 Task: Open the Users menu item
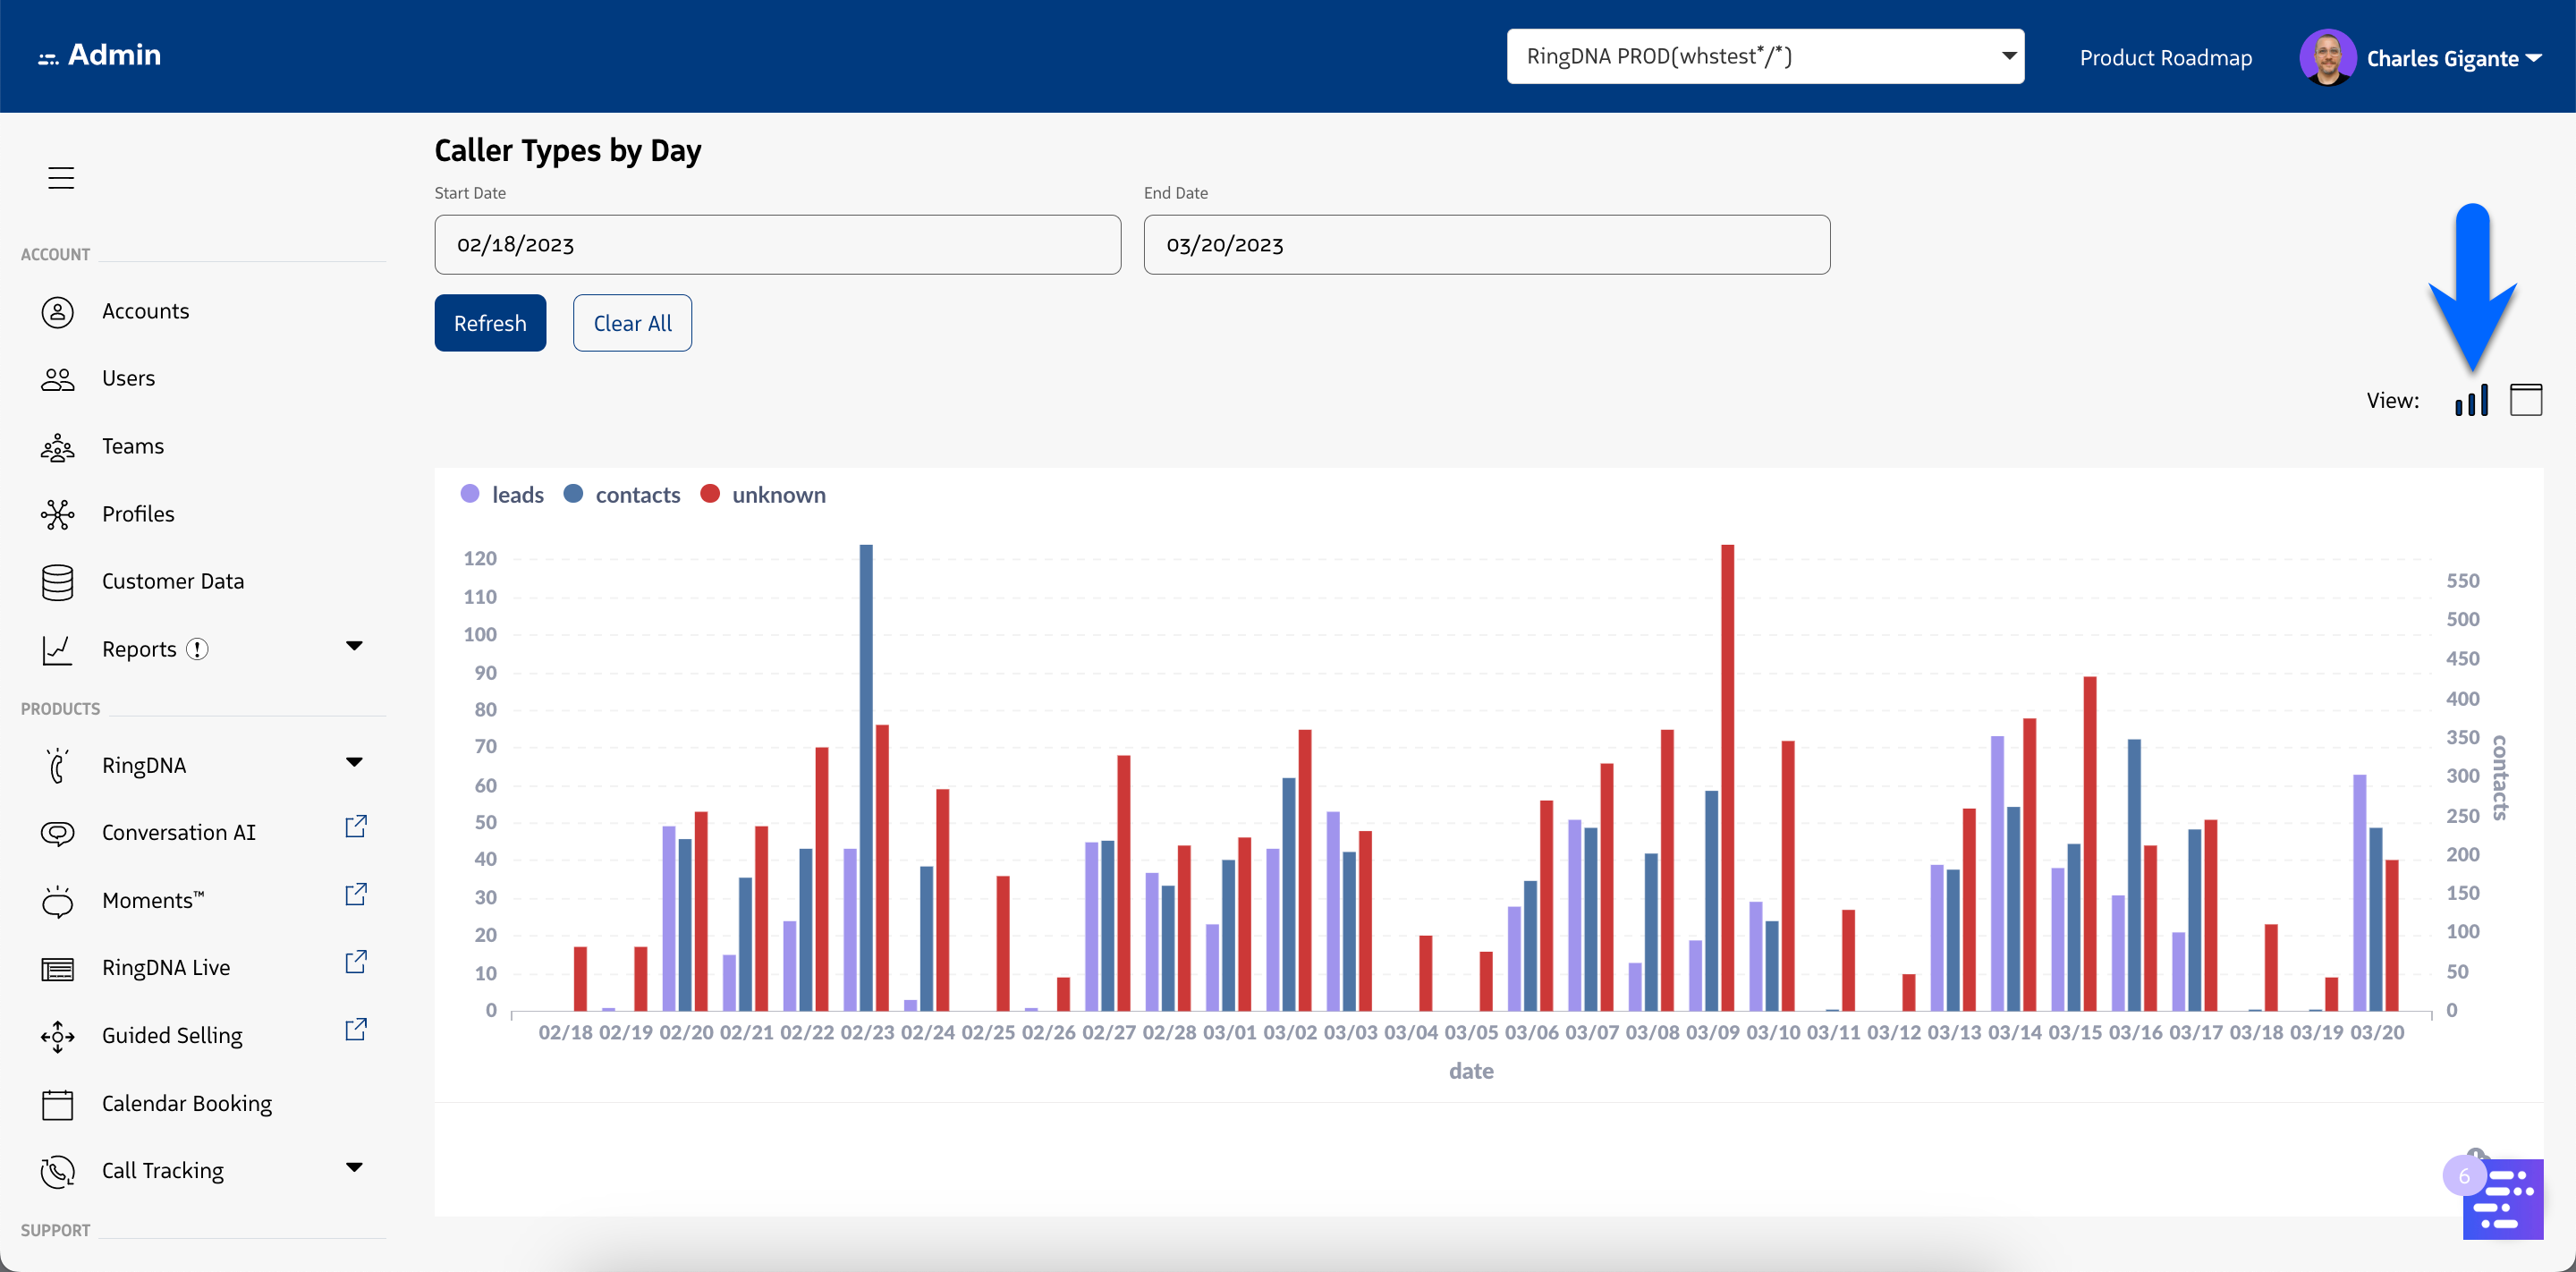click(128, 378)
